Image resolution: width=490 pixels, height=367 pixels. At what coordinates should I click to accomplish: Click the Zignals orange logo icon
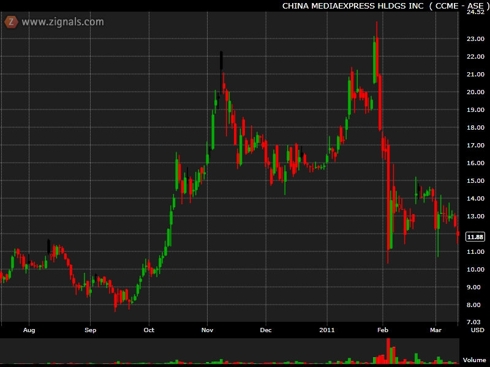click(11, 22)
